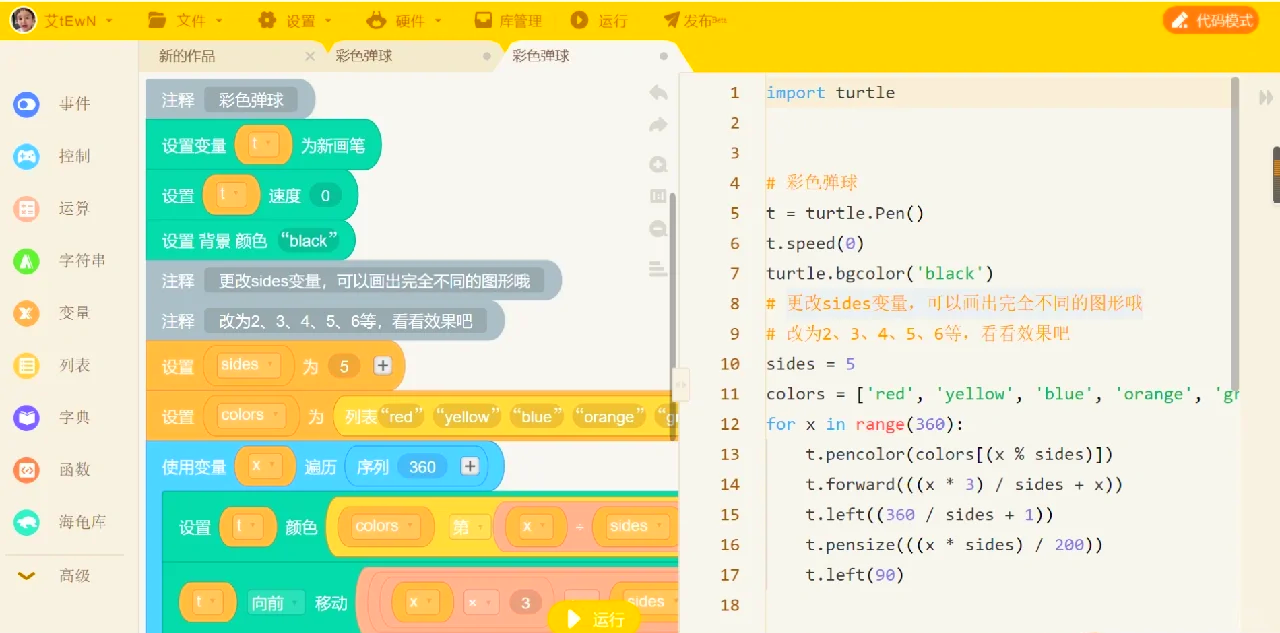
Task: Open the 向前 direction dropdown
Action: [275, 603]
